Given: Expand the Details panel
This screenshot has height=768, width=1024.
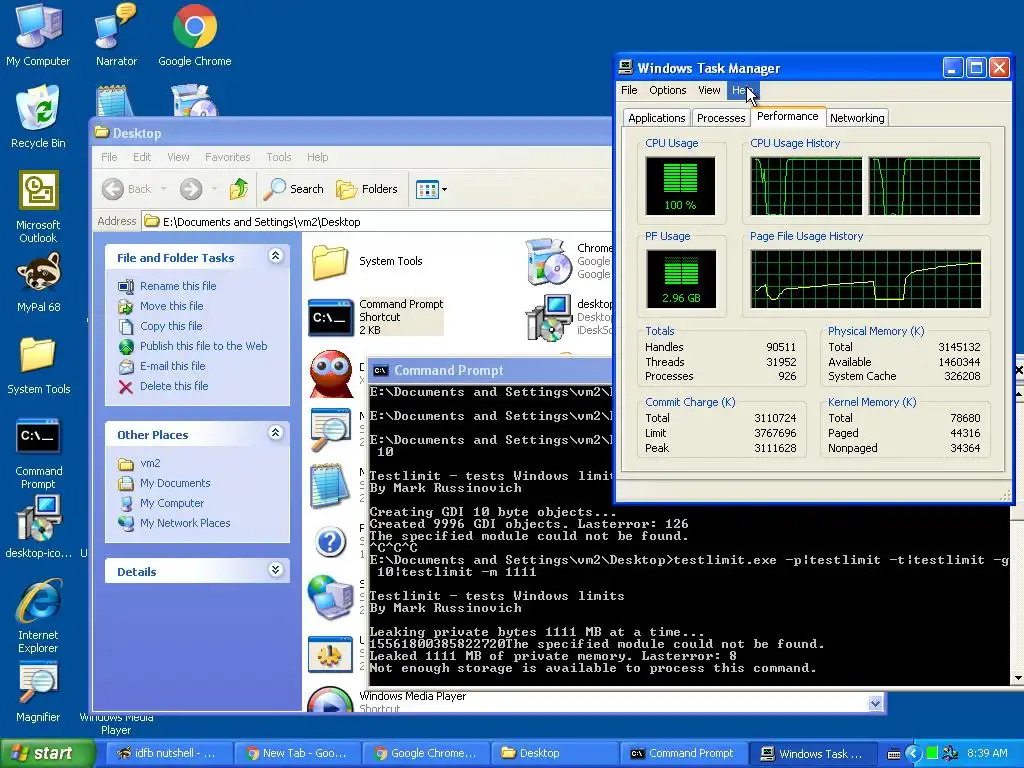Looking at the screenshot, I should (276, 569).
